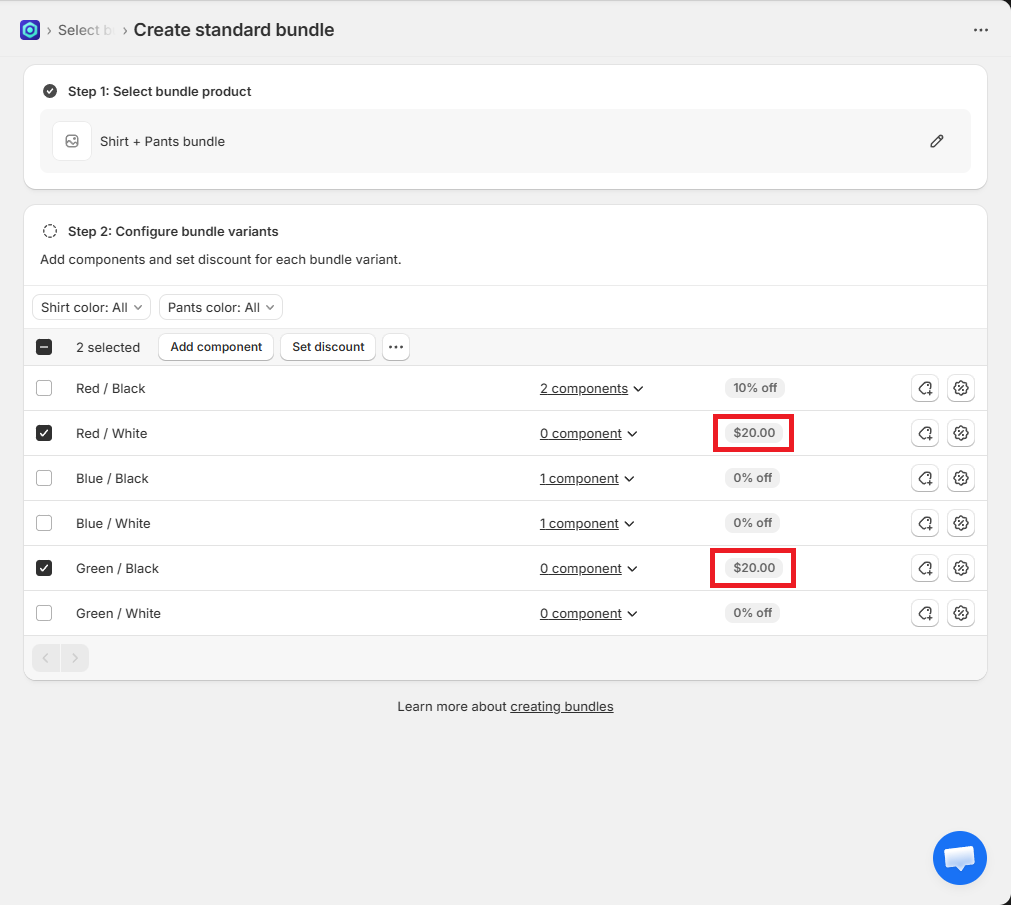The width and height of the screenshot is (1011, 905).
Task: Click the pencil edit icon for bundle product
Action: click(x=936, y=141)
